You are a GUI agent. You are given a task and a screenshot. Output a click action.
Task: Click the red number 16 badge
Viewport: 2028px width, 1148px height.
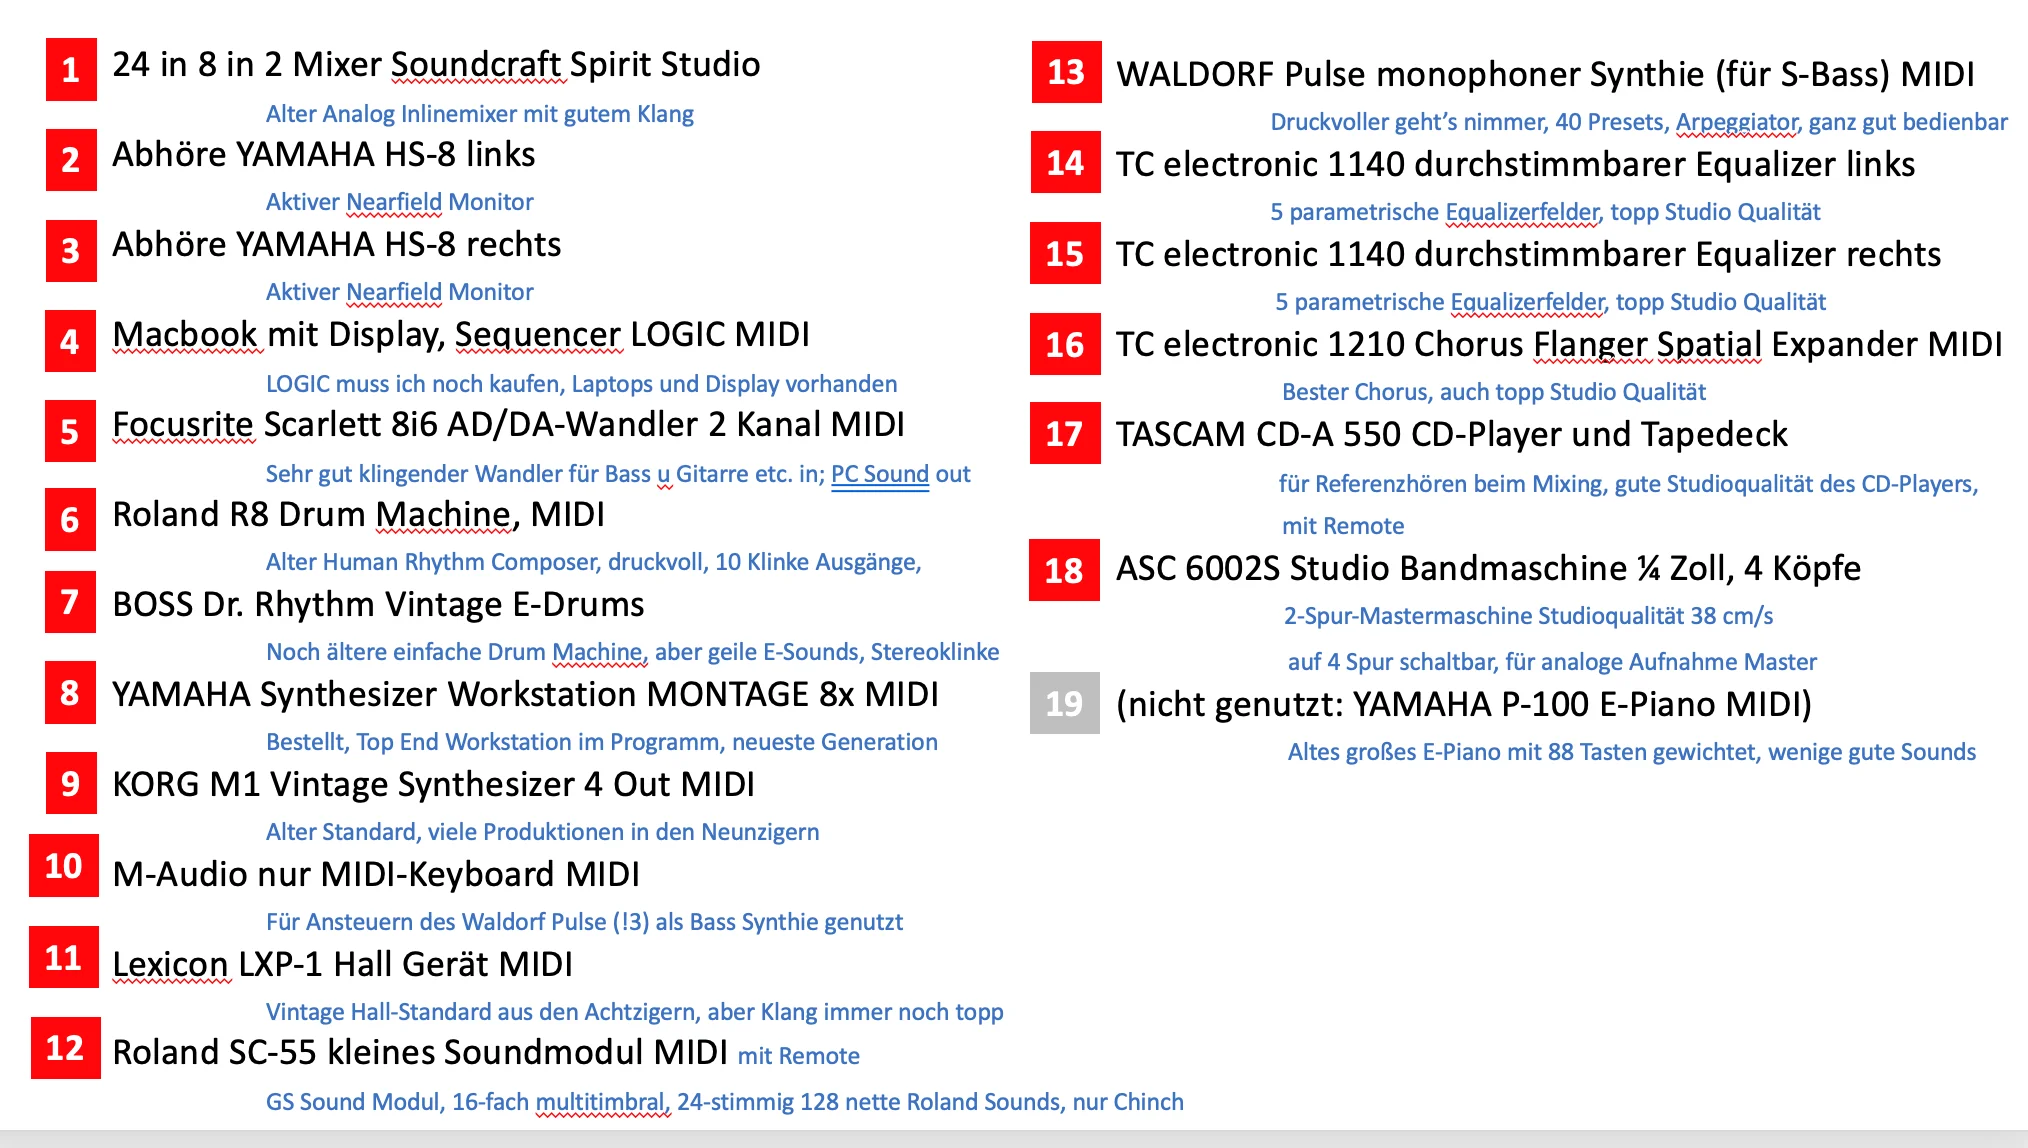1065,345
